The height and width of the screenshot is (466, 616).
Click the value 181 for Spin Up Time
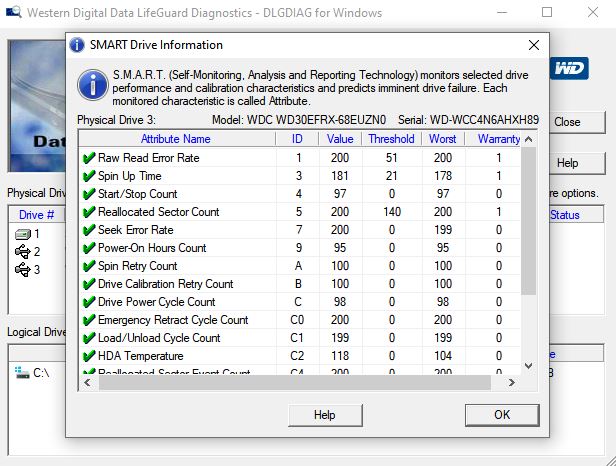point(340,176)
